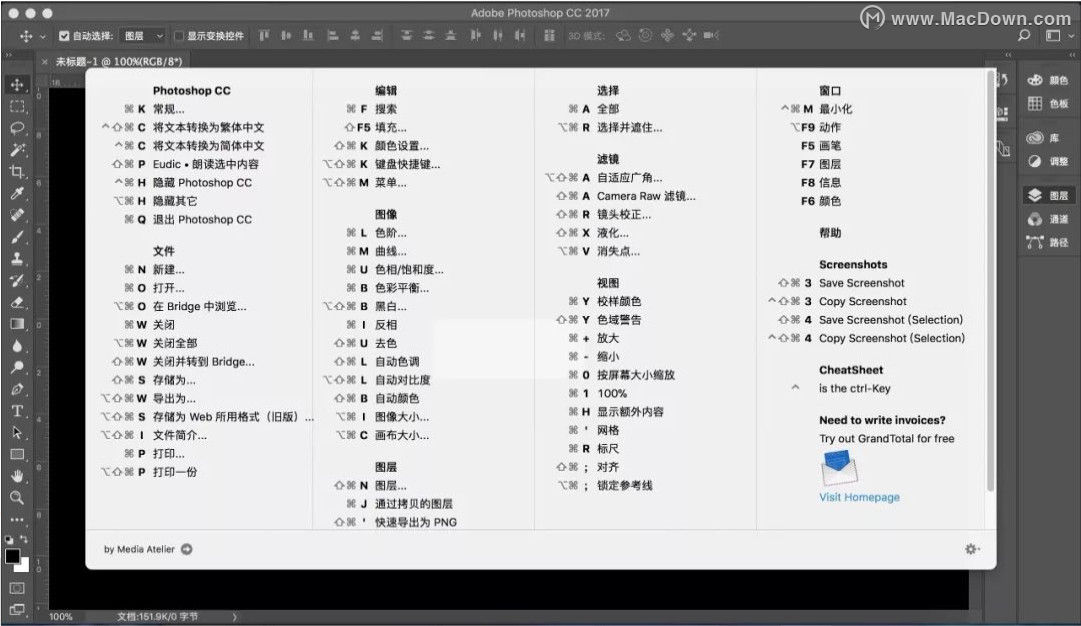Select the Eraser tool
Viewport: 1081px width, 626px height.
17,302
